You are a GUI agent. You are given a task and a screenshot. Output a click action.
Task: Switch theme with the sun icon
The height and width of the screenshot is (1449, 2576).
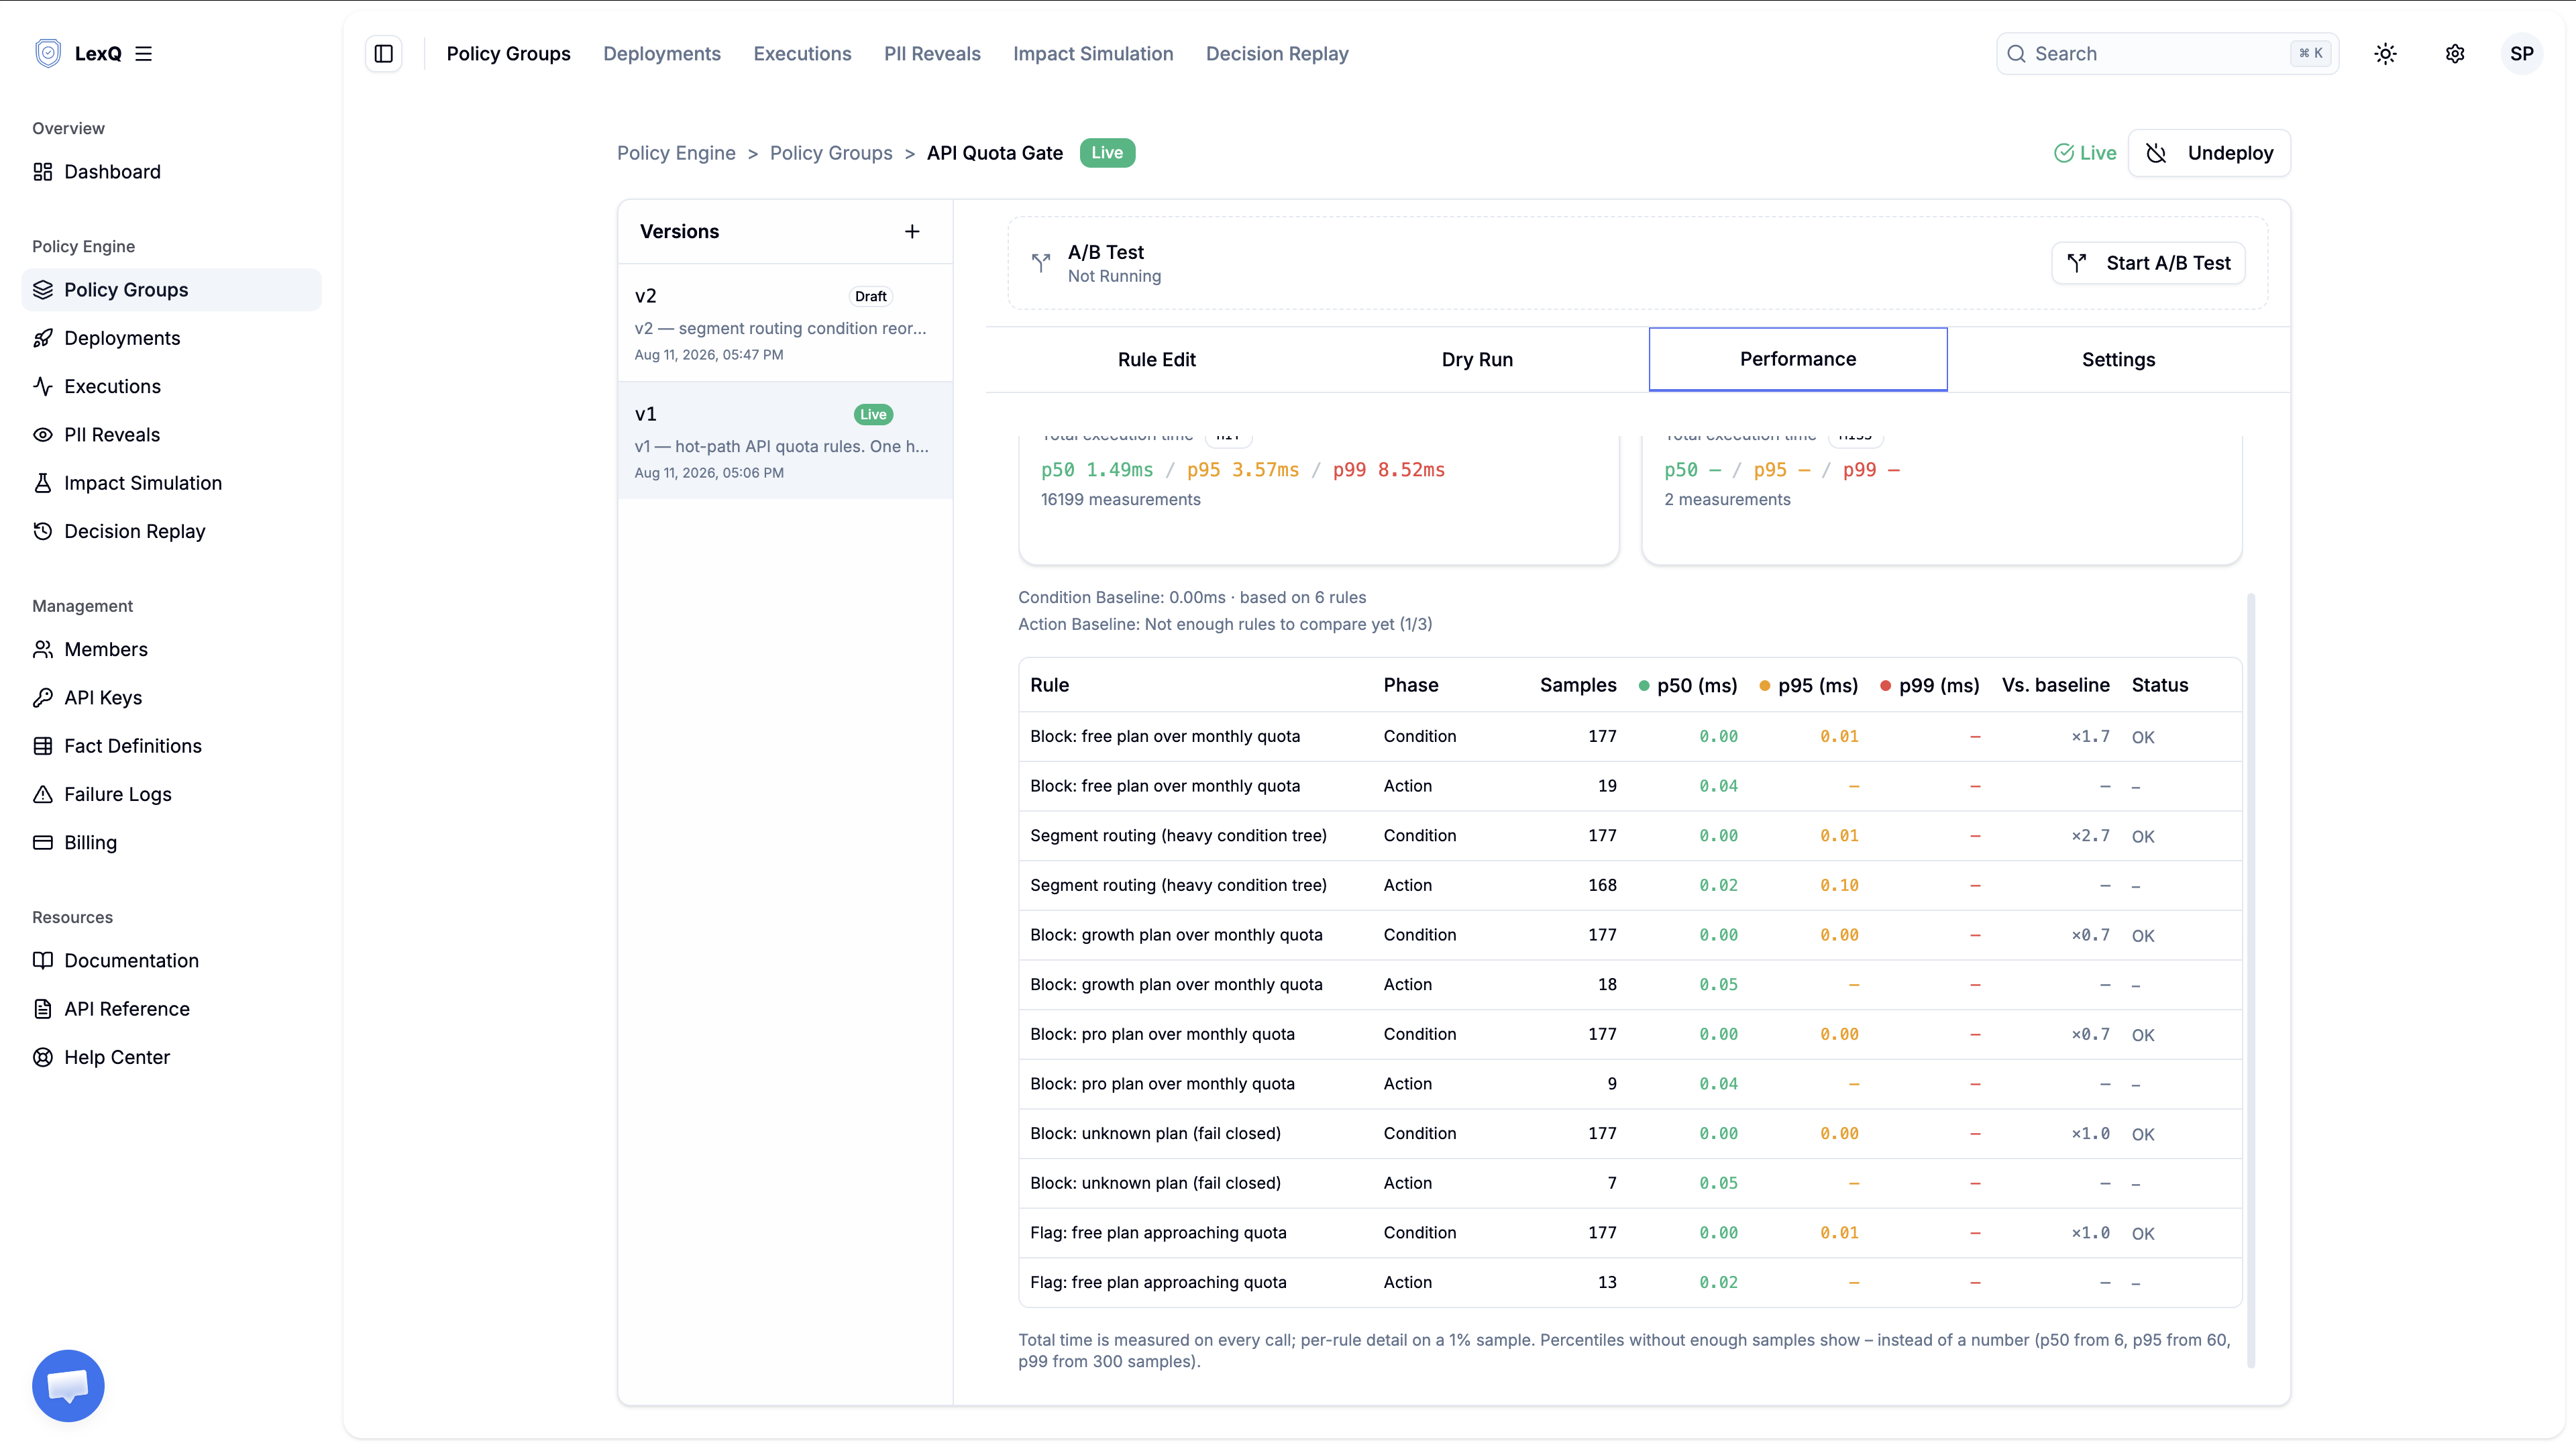(x=2386, y=54)
